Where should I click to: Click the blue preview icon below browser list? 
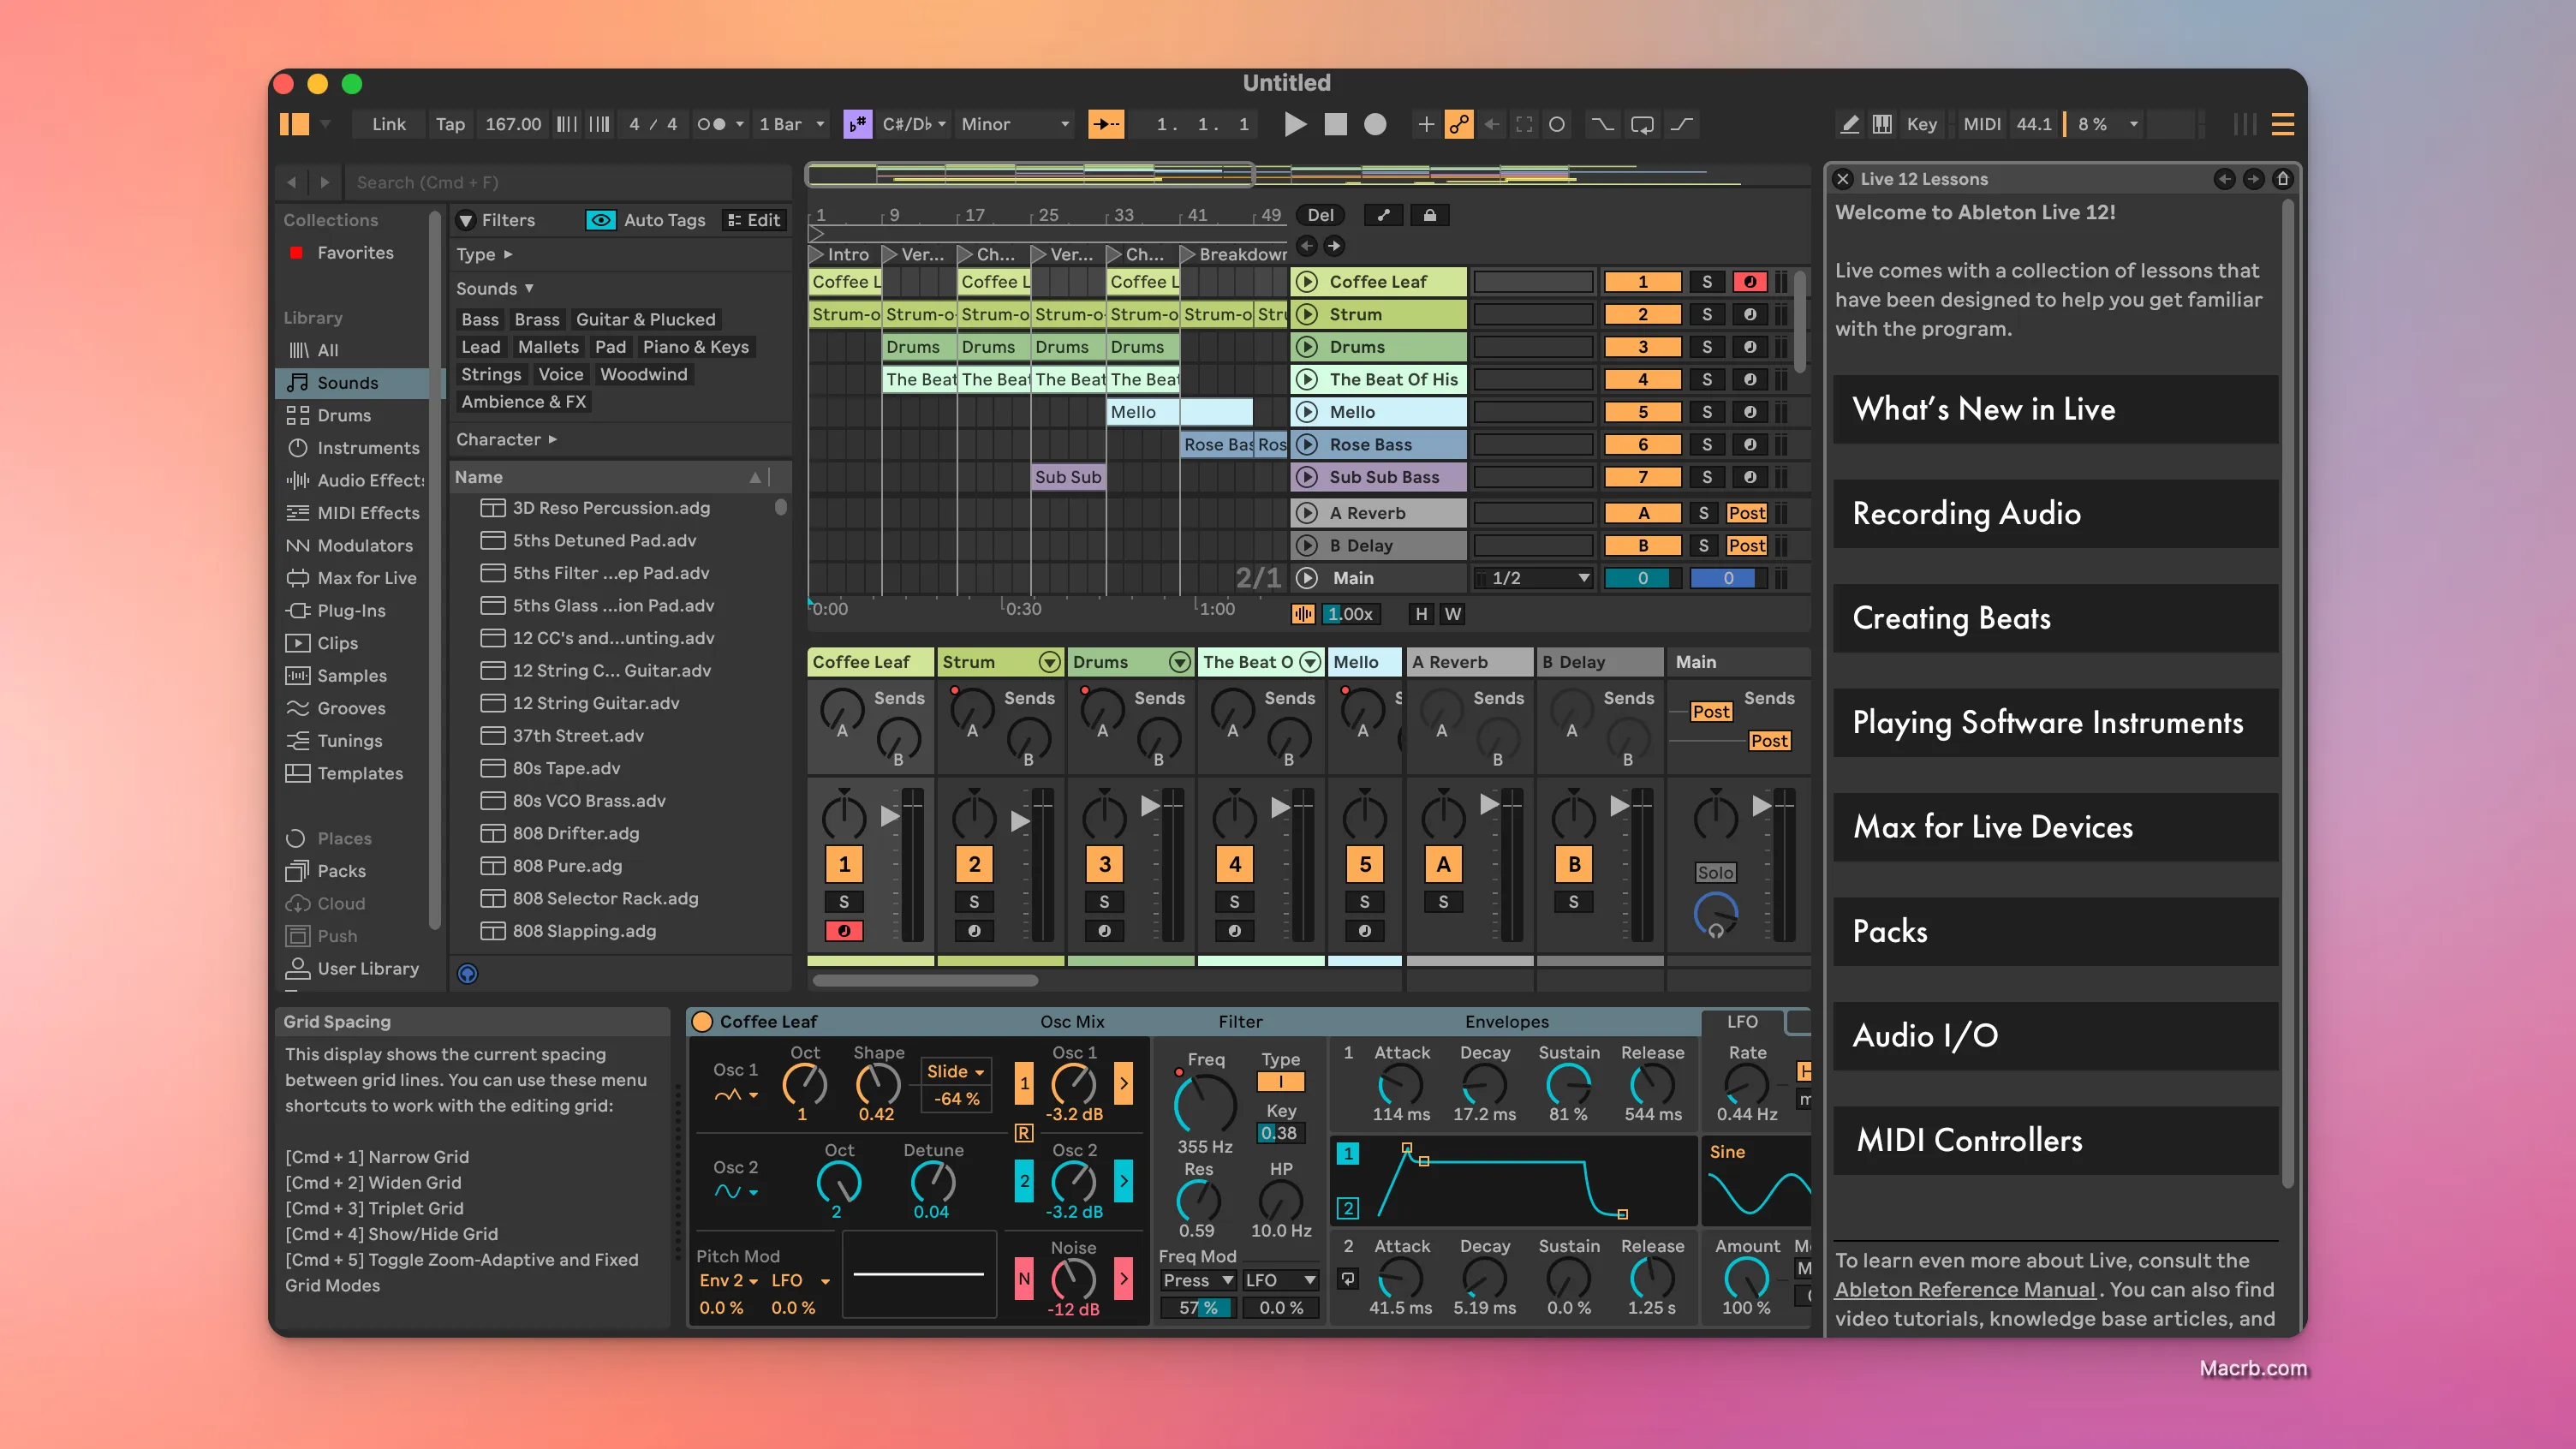tap(467, 973)
